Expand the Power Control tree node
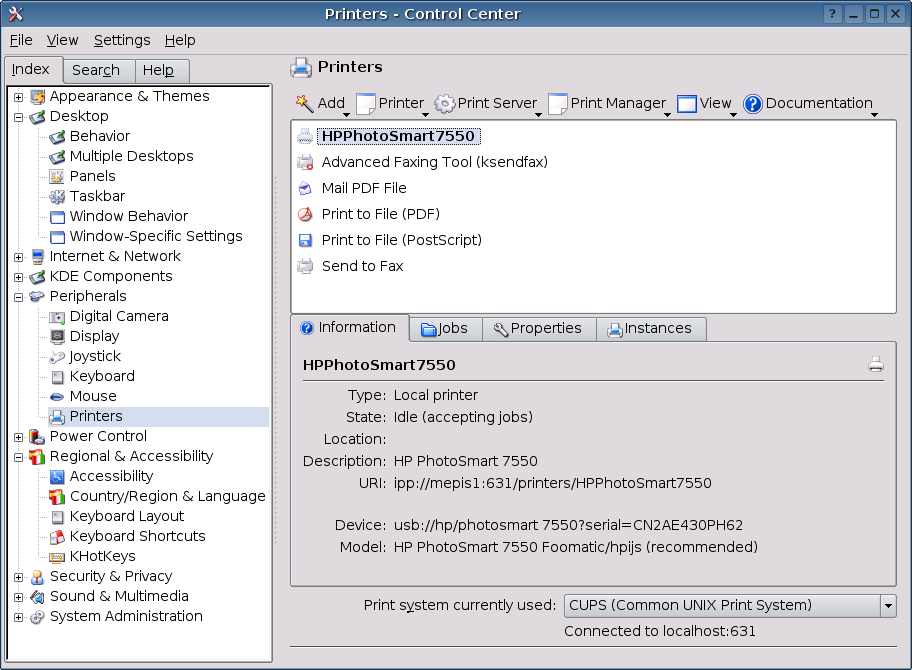The height and width of the screenshot is (670, 912). click(x=19, y=437)
